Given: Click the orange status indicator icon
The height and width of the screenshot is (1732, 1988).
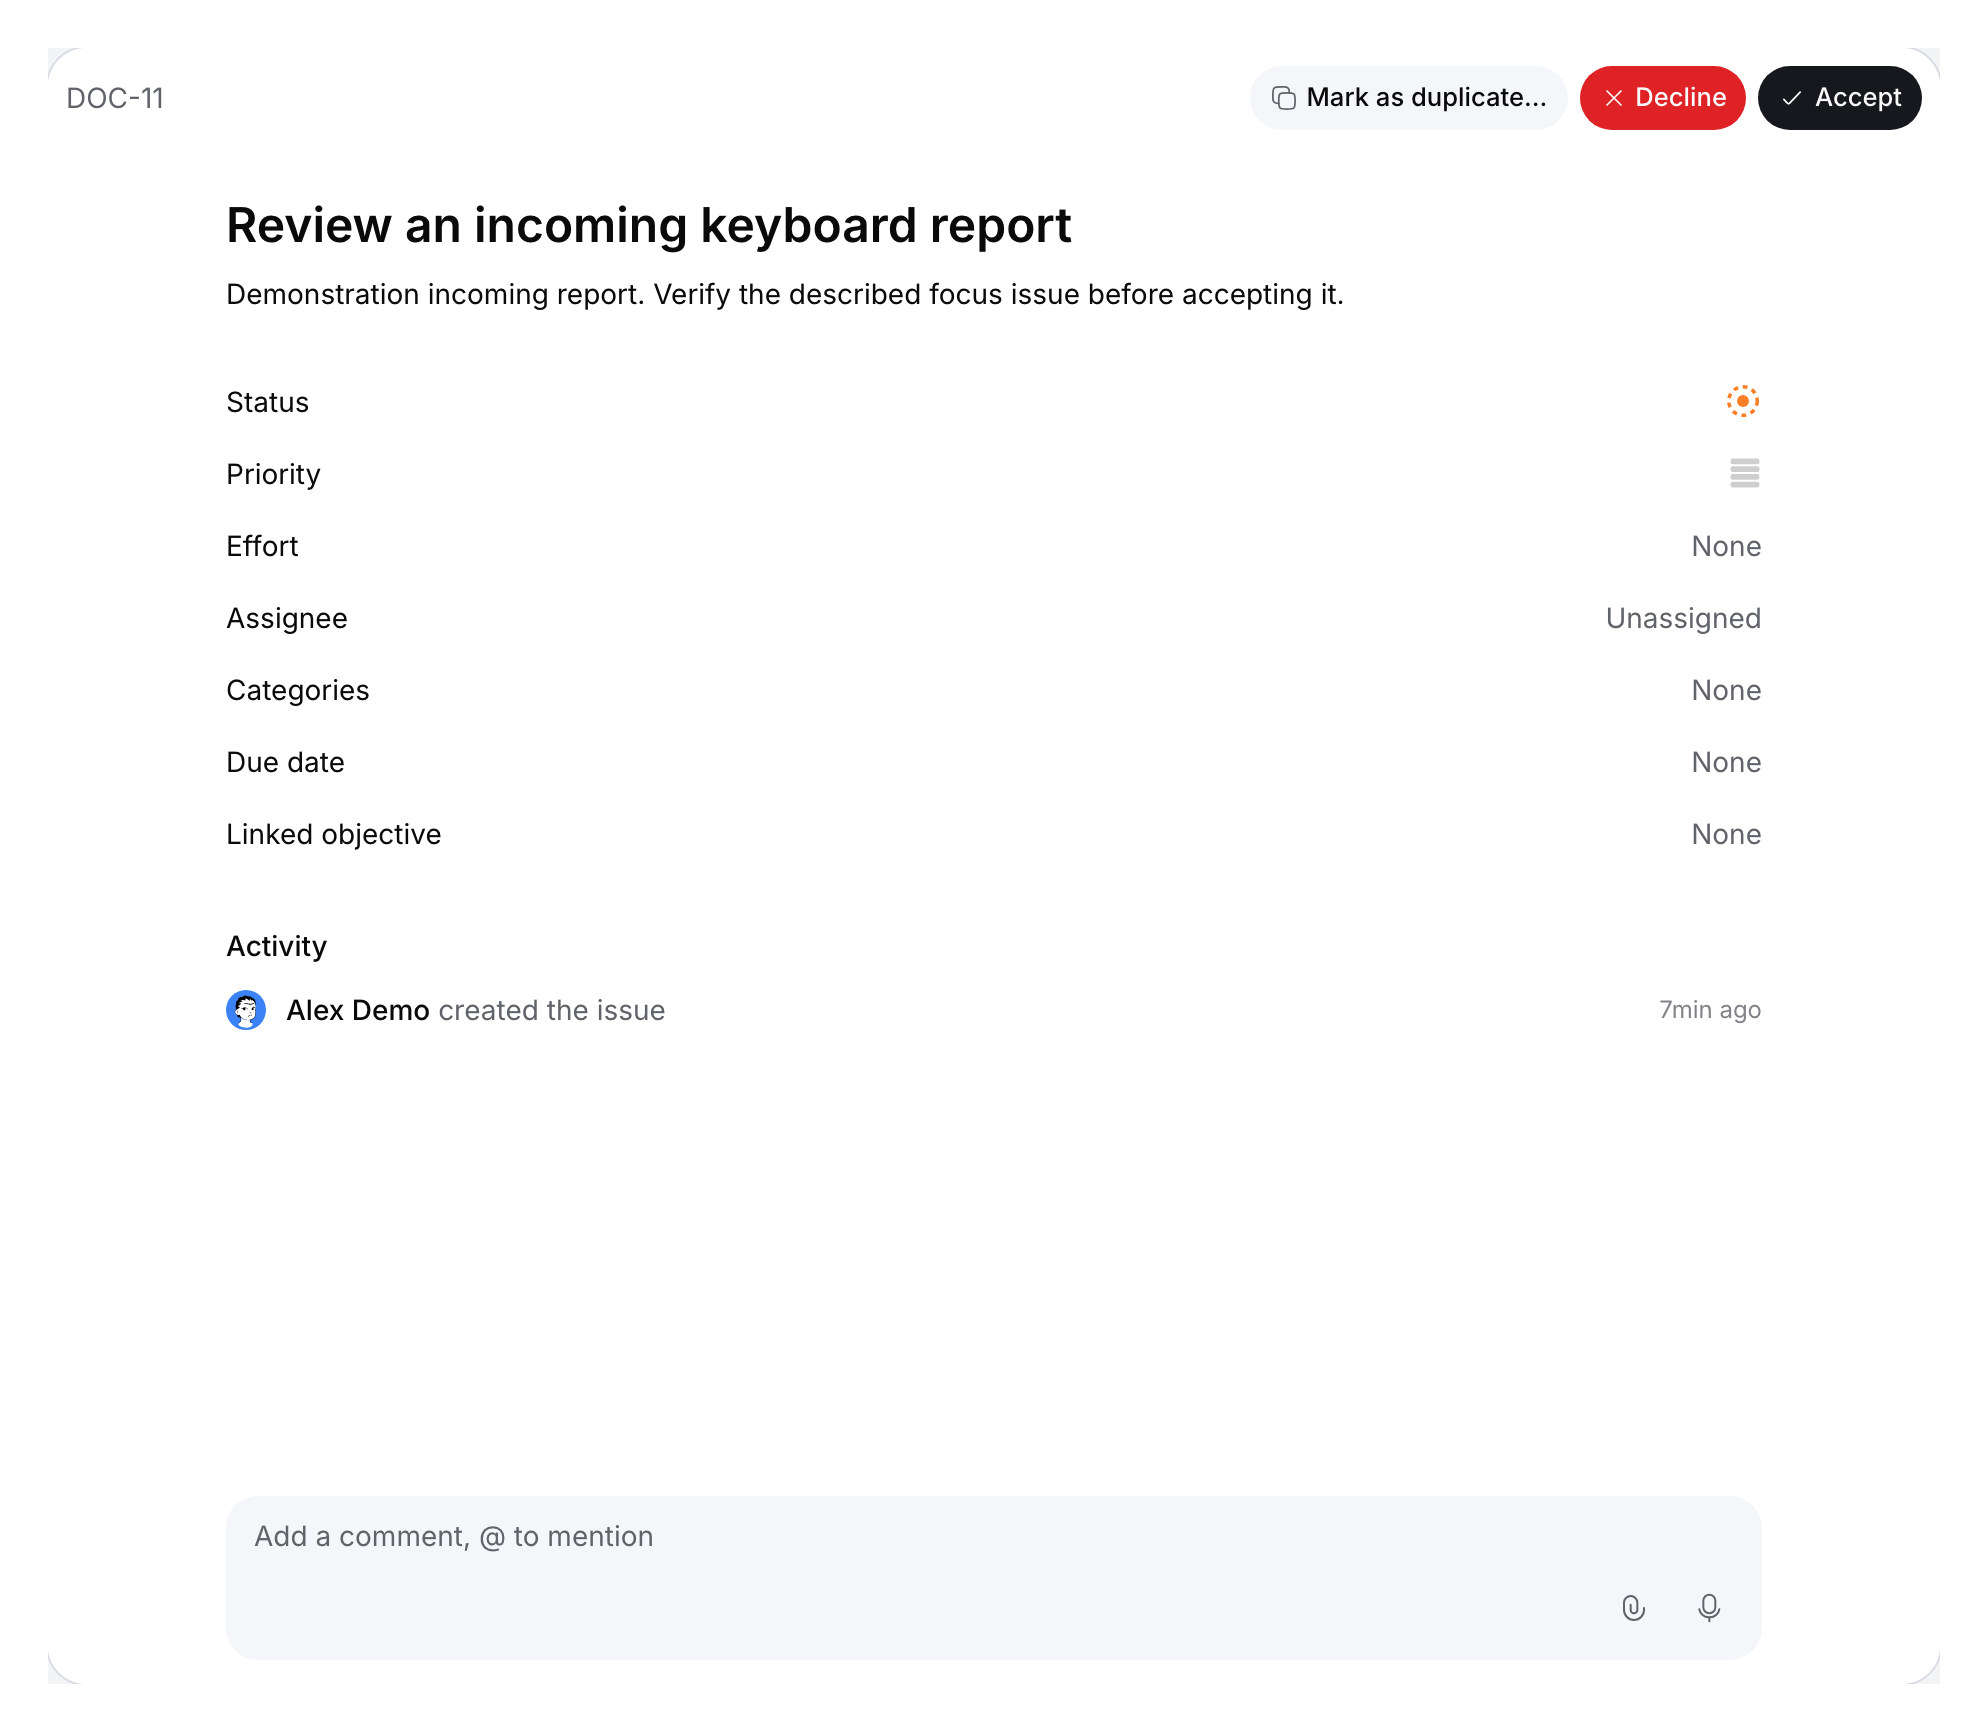Looking at the screenshot, I should pos(1743,401).
